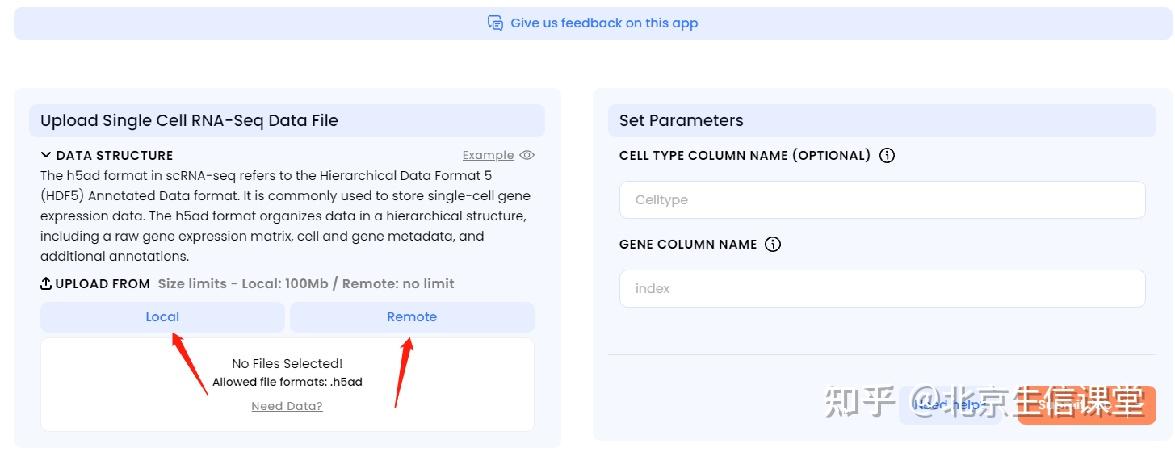This screenshot has width=1175, height=449.
Task: Click the upload icon beside UPLOAD FROM
Action: click(46, 284)
